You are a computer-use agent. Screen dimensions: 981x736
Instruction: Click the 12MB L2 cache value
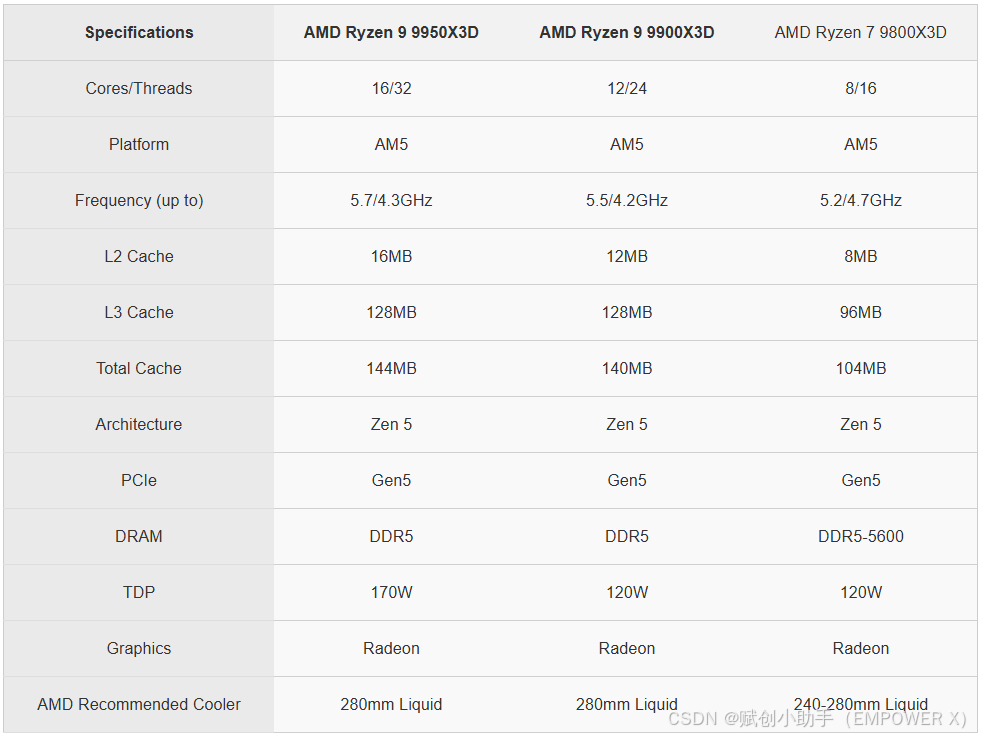coord(627,257)
